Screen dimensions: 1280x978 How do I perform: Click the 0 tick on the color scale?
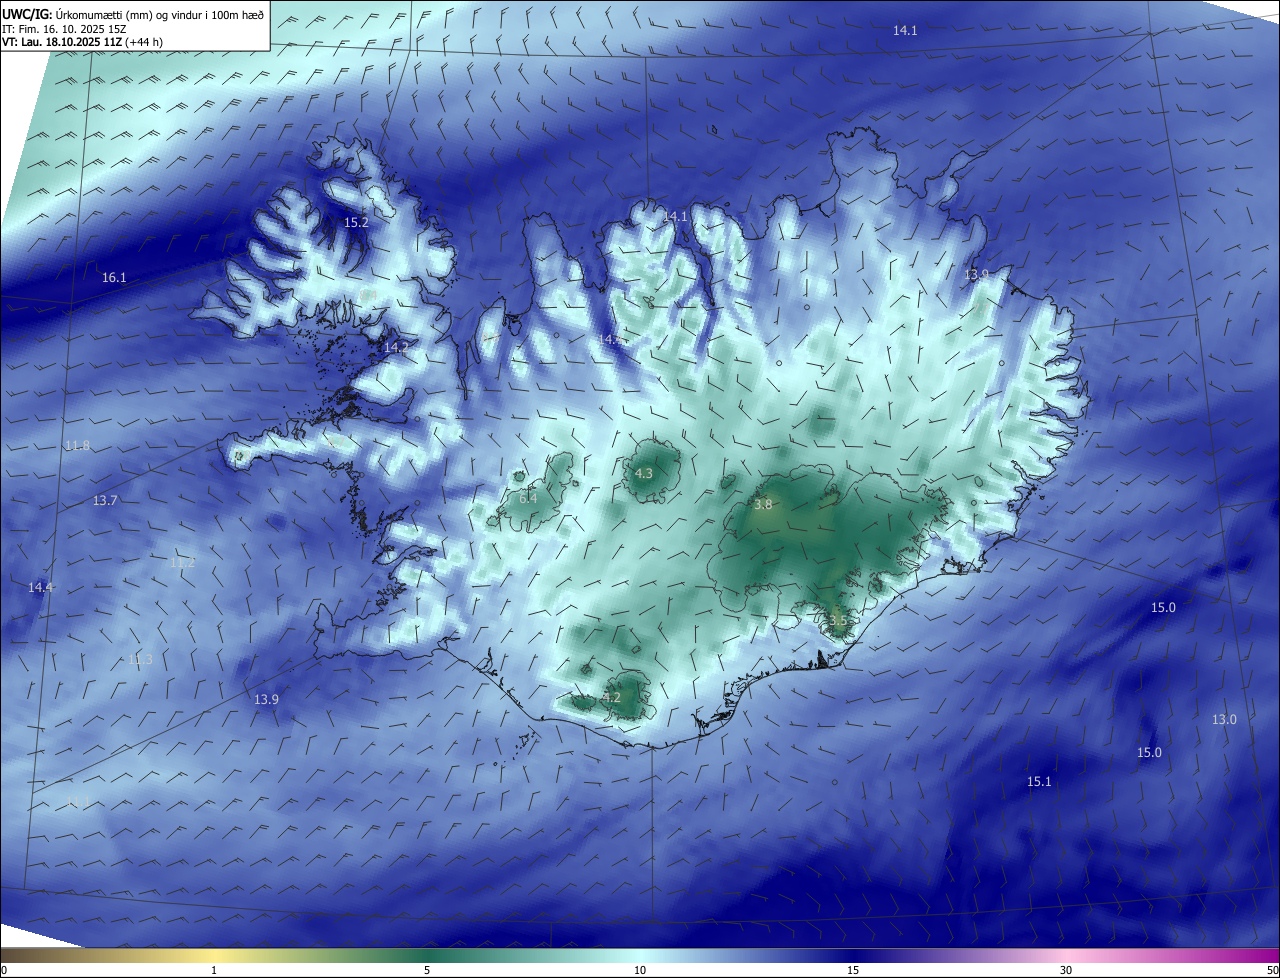[x=4, y=970]
